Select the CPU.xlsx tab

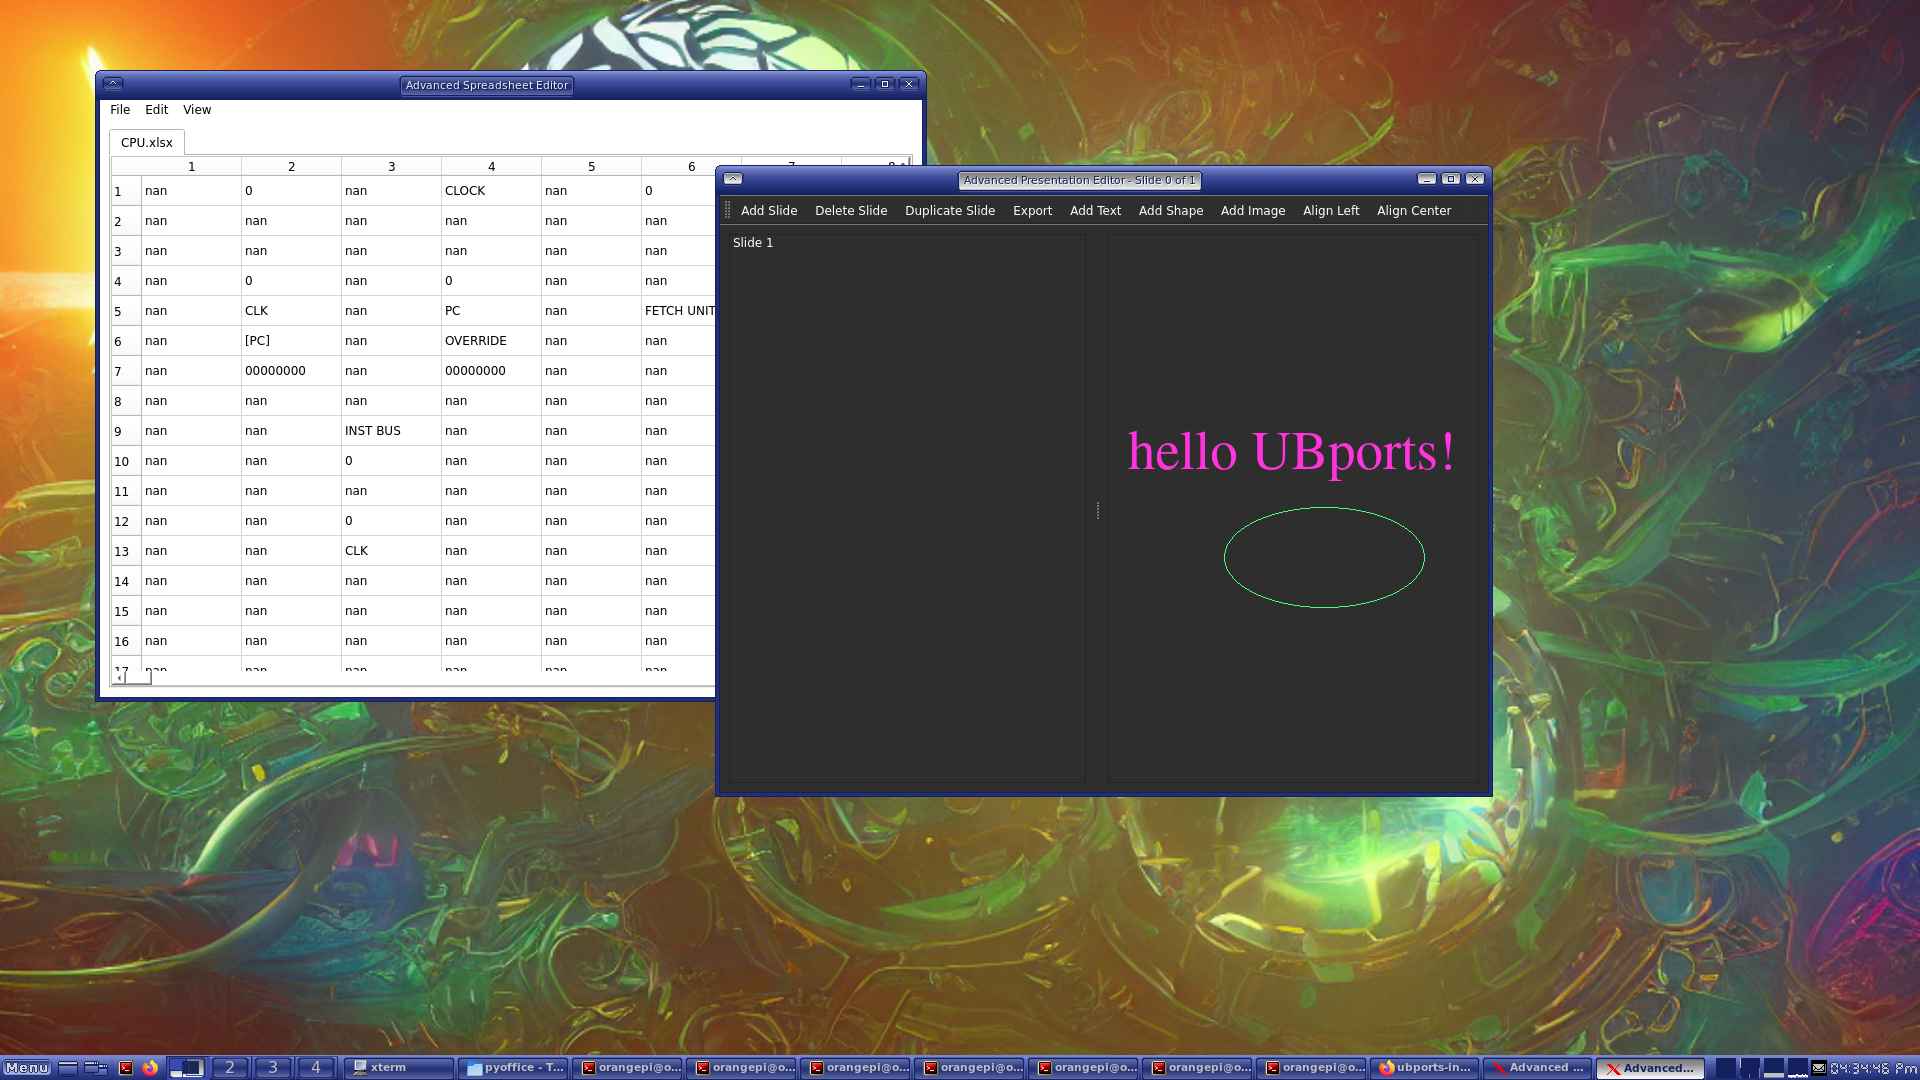pos(147,143)
